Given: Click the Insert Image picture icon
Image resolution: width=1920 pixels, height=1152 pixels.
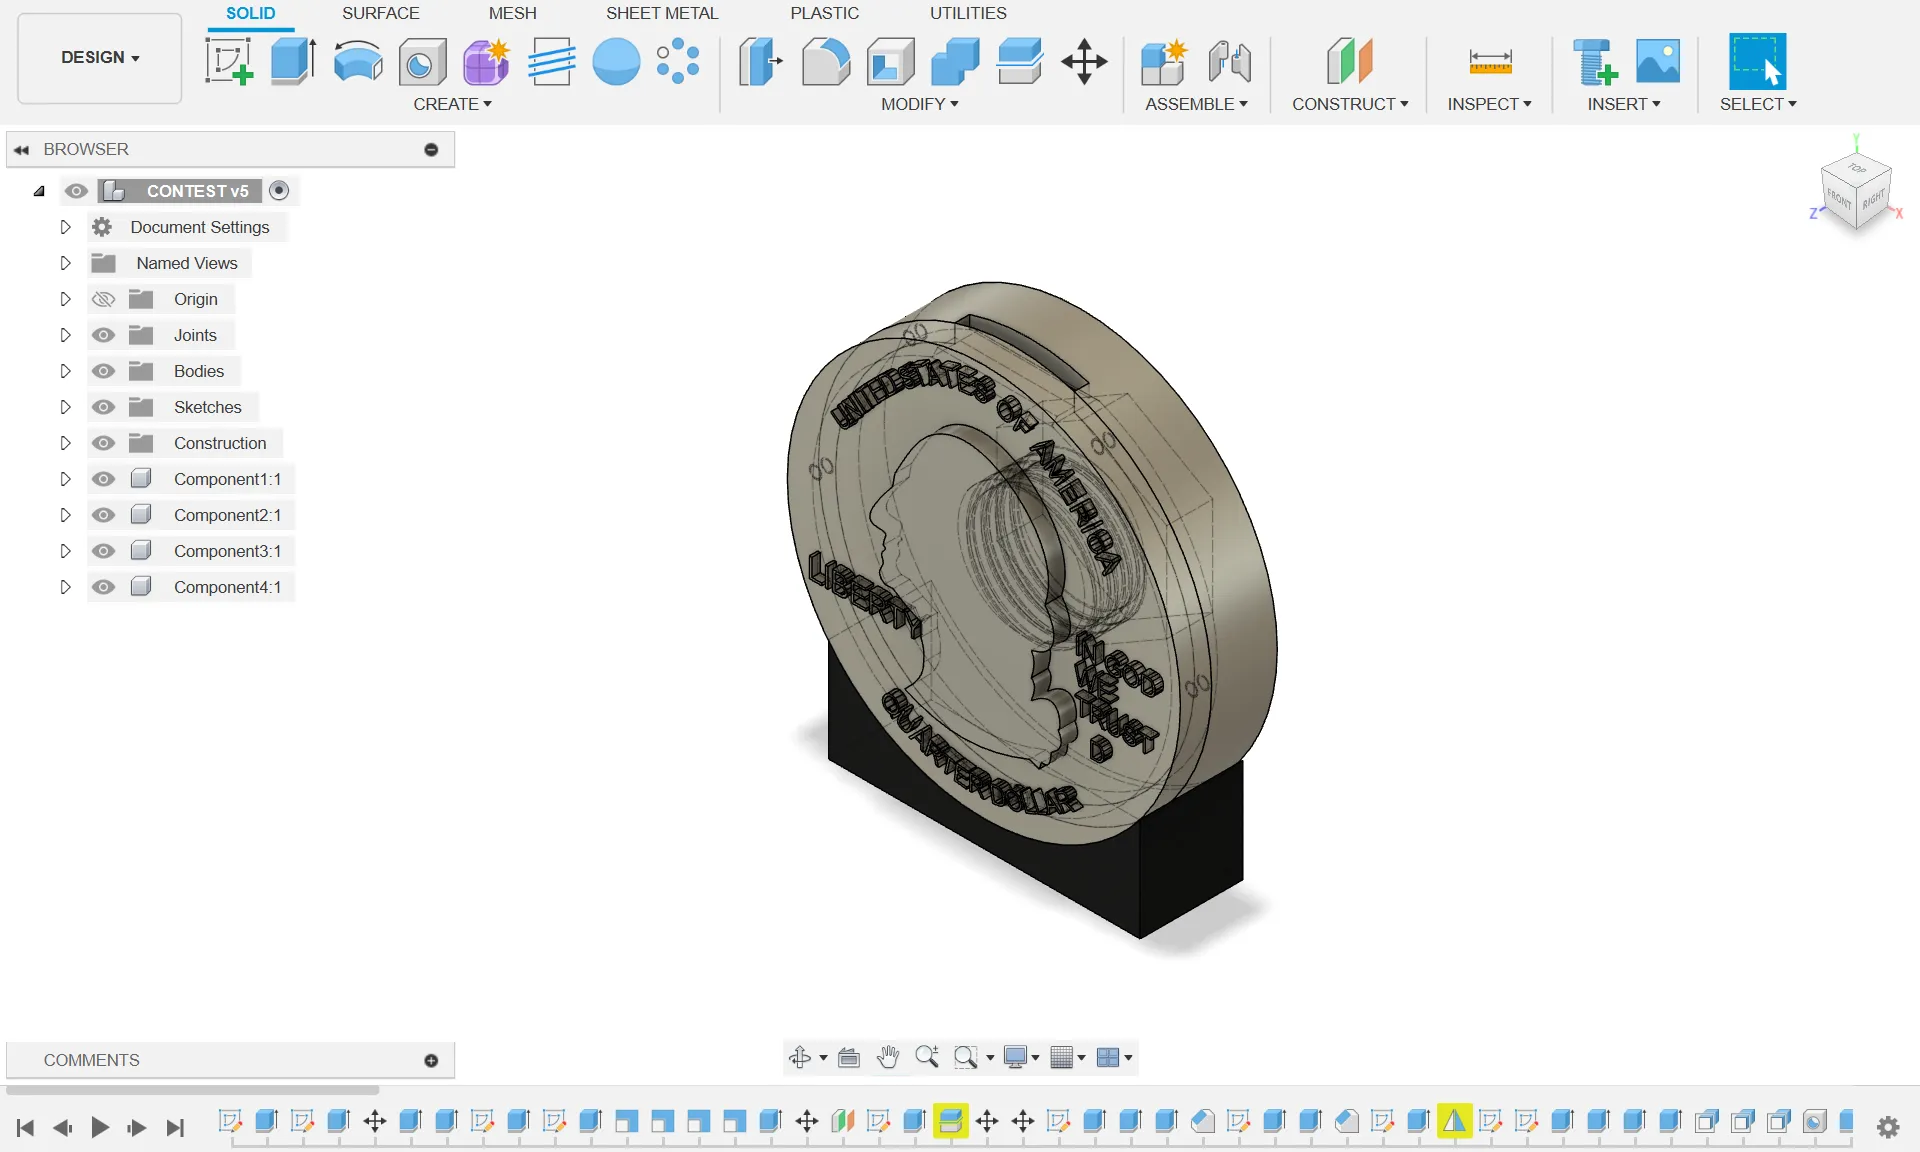Looking at the screenshot, I should click(1657, 61).
